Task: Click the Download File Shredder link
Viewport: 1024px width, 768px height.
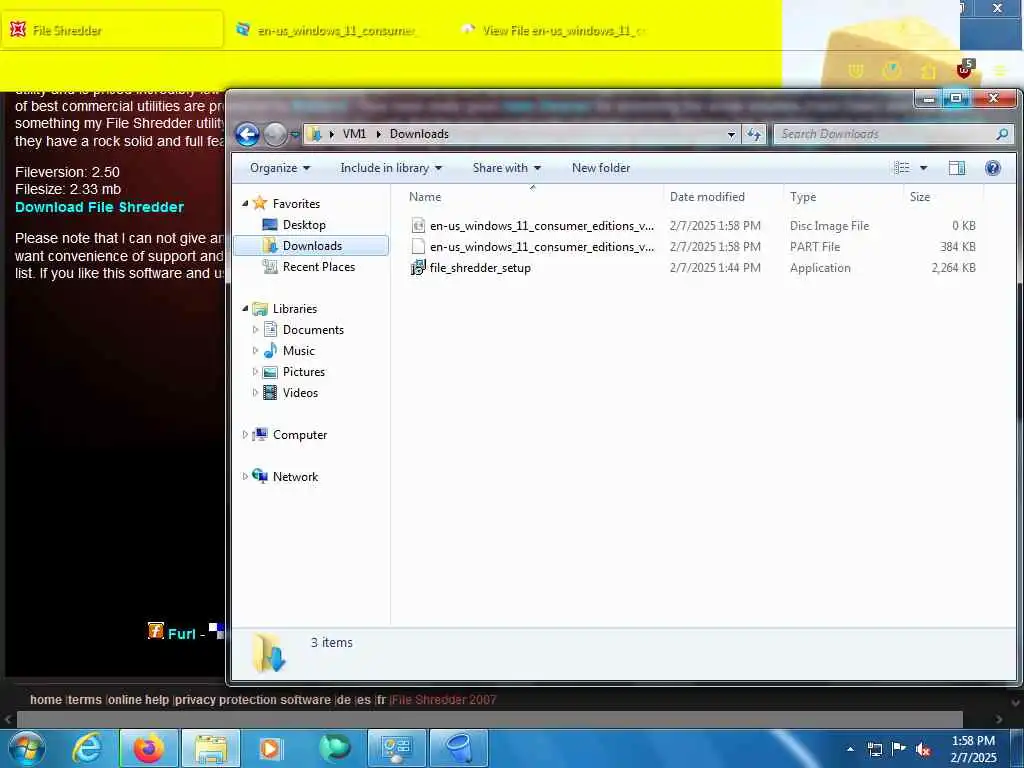Action: pyautogui.click(x=99, y=207)
